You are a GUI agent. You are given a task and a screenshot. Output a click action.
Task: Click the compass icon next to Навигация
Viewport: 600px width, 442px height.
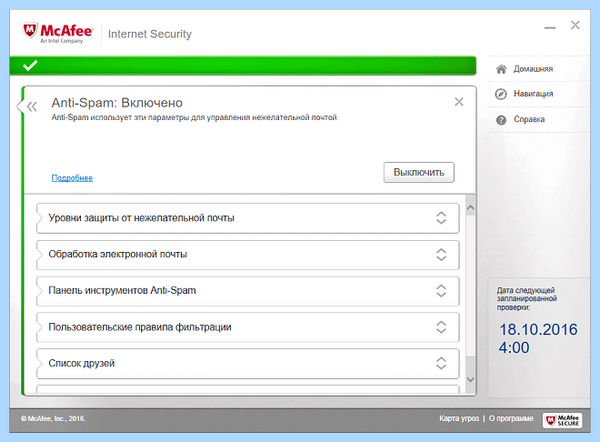[501, 94]
